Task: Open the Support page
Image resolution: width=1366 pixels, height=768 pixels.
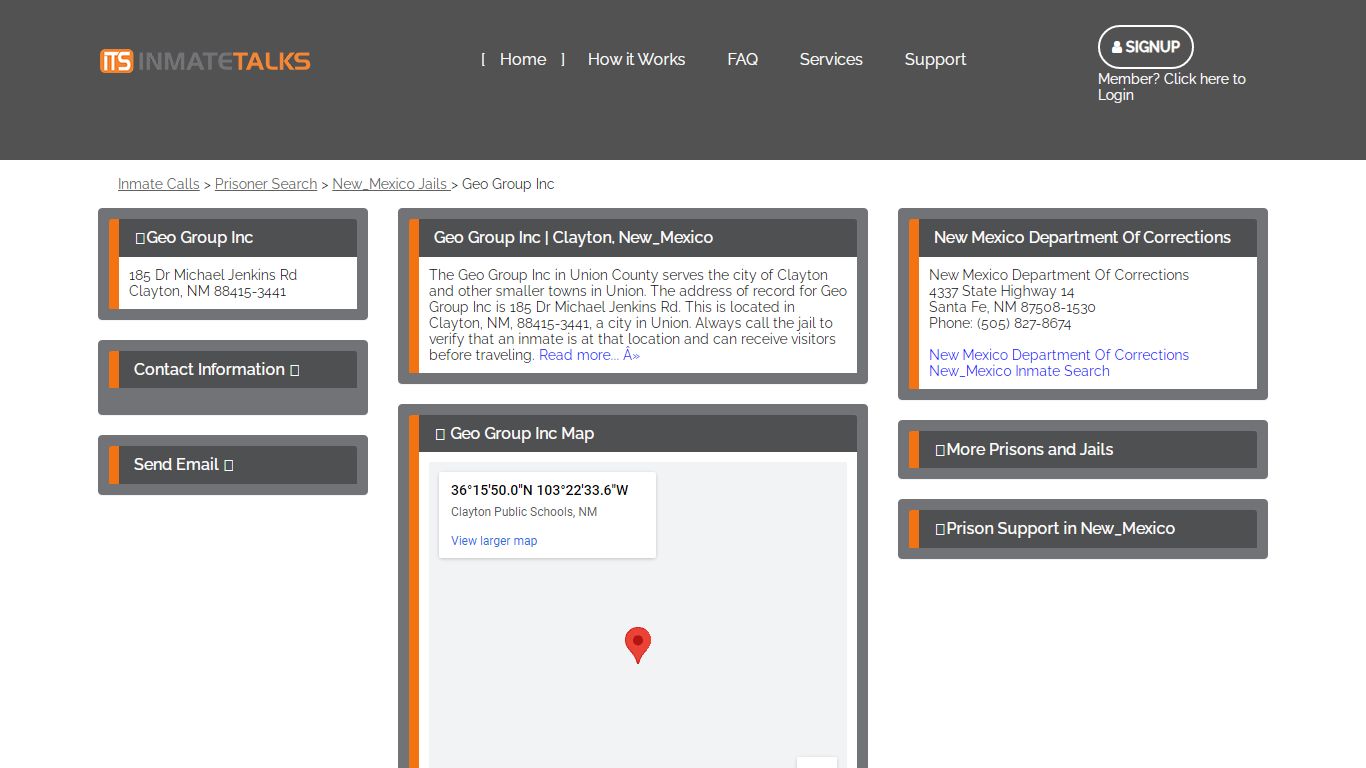Action: (935, 59)
